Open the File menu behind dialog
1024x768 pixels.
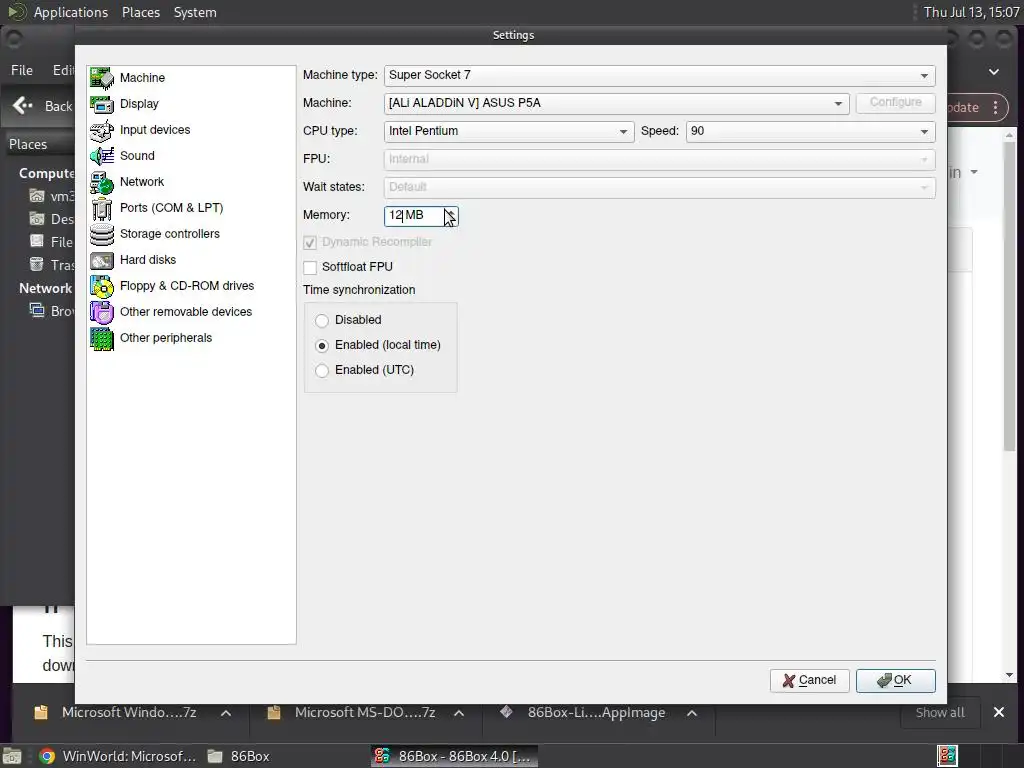point(22,70)
